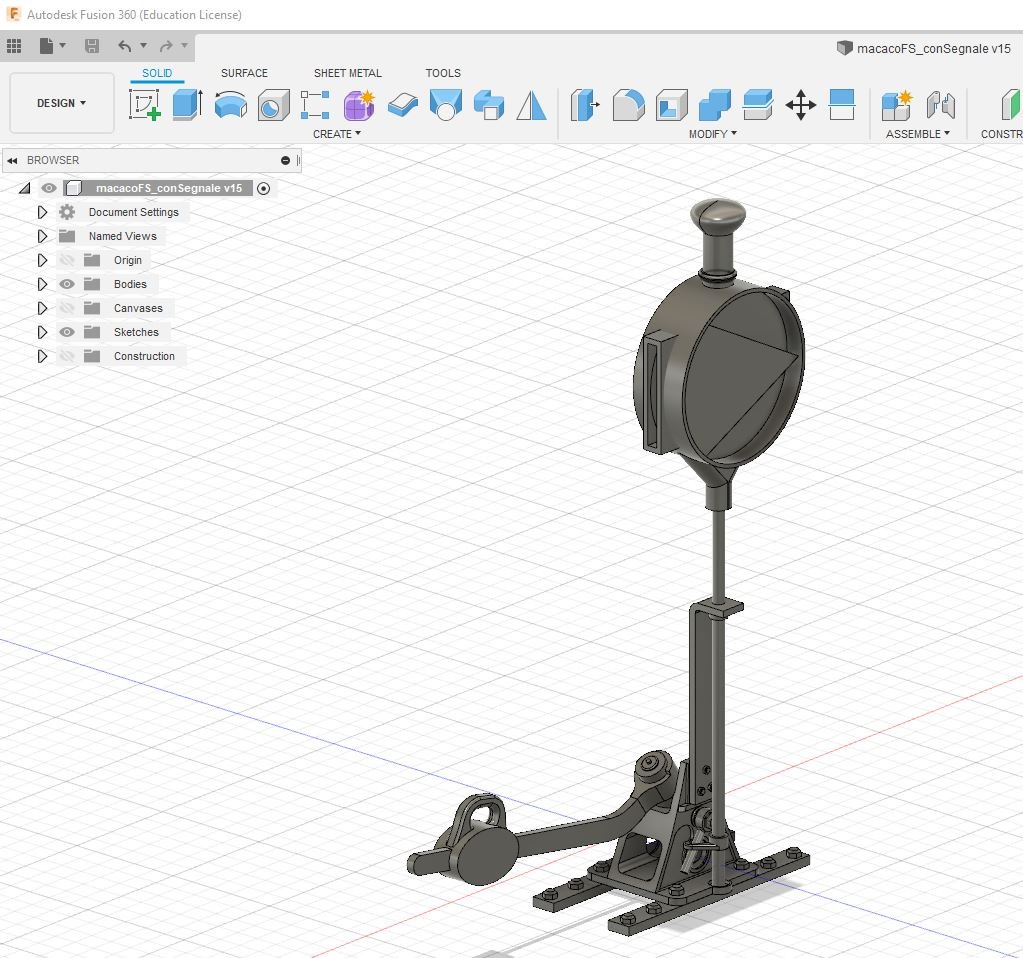Collapse the Browser panel with arrows
Image resolution: width=1023 pixels, height=958 pixels.
pos(12,160)
